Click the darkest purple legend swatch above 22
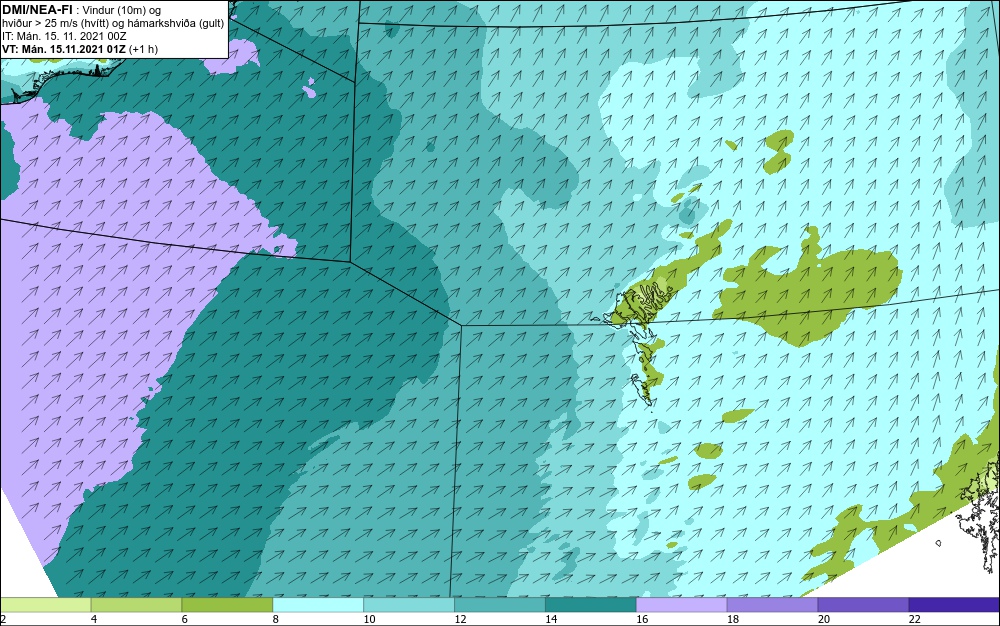The width and height of the screenshot is (1000, 626). click(x=954, y=605)
